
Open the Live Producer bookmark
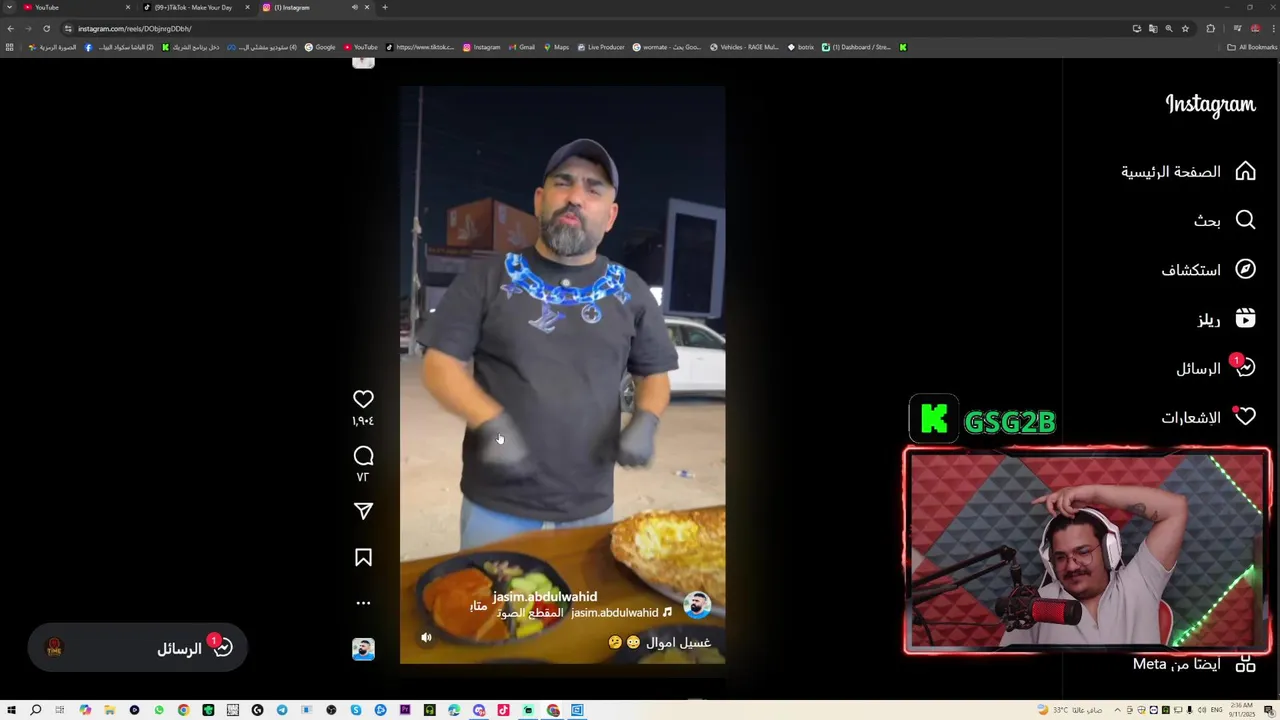click(x=601, y=47)
